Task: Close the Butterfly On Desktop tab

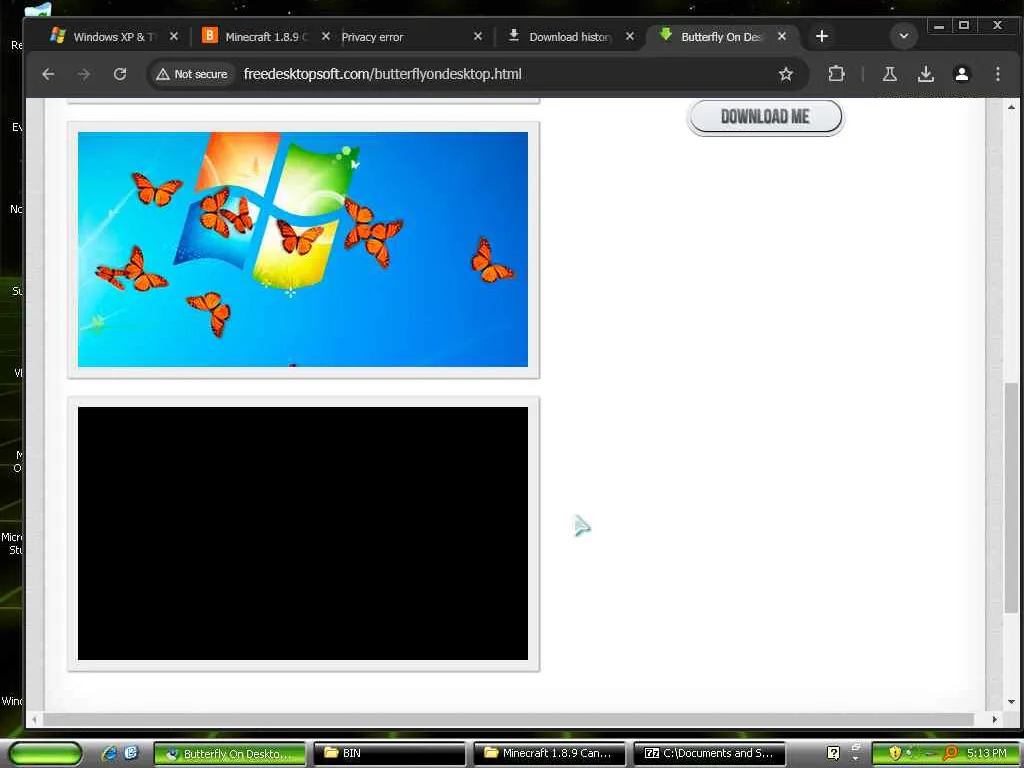Action: tap(782, 37)
